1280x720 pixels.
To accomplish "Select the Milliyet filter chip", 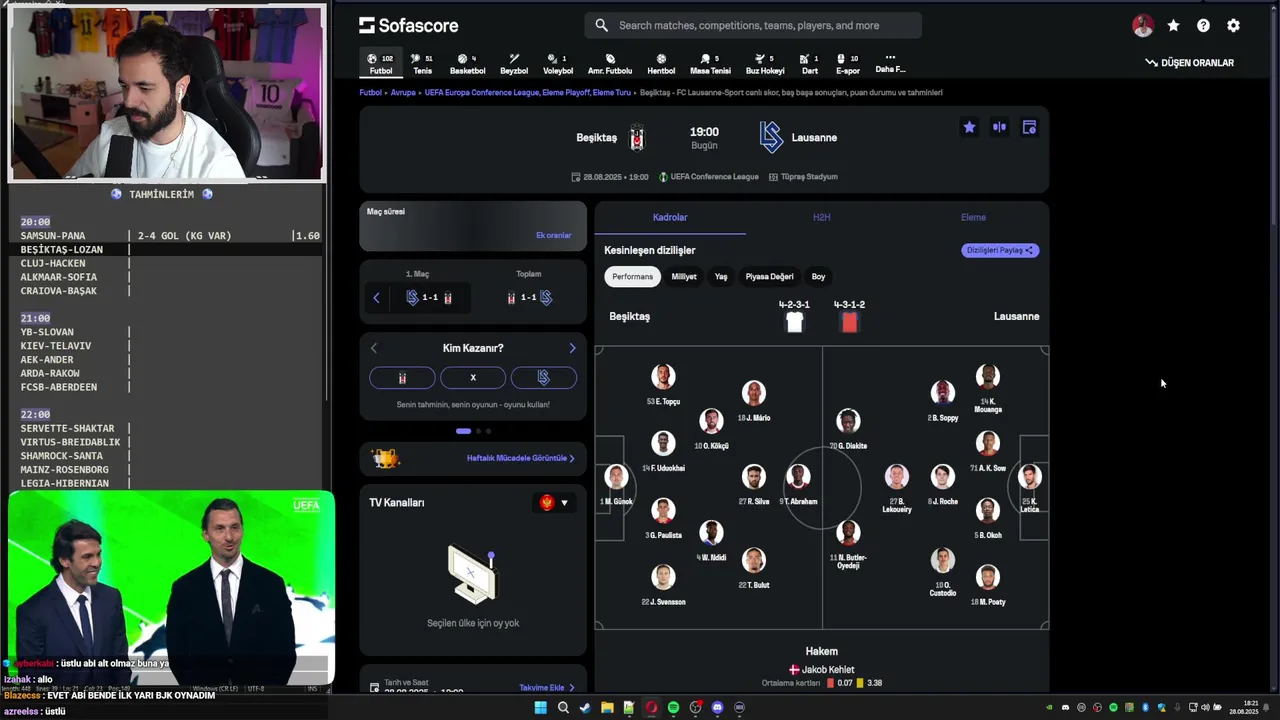I will (684, 277).
